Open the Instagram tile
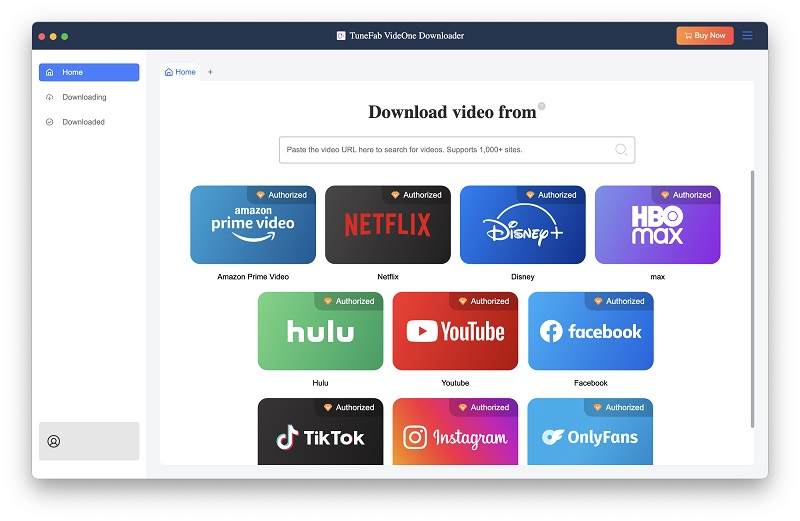The width and height of the screenshot is (800, 521). coord(455,431)
